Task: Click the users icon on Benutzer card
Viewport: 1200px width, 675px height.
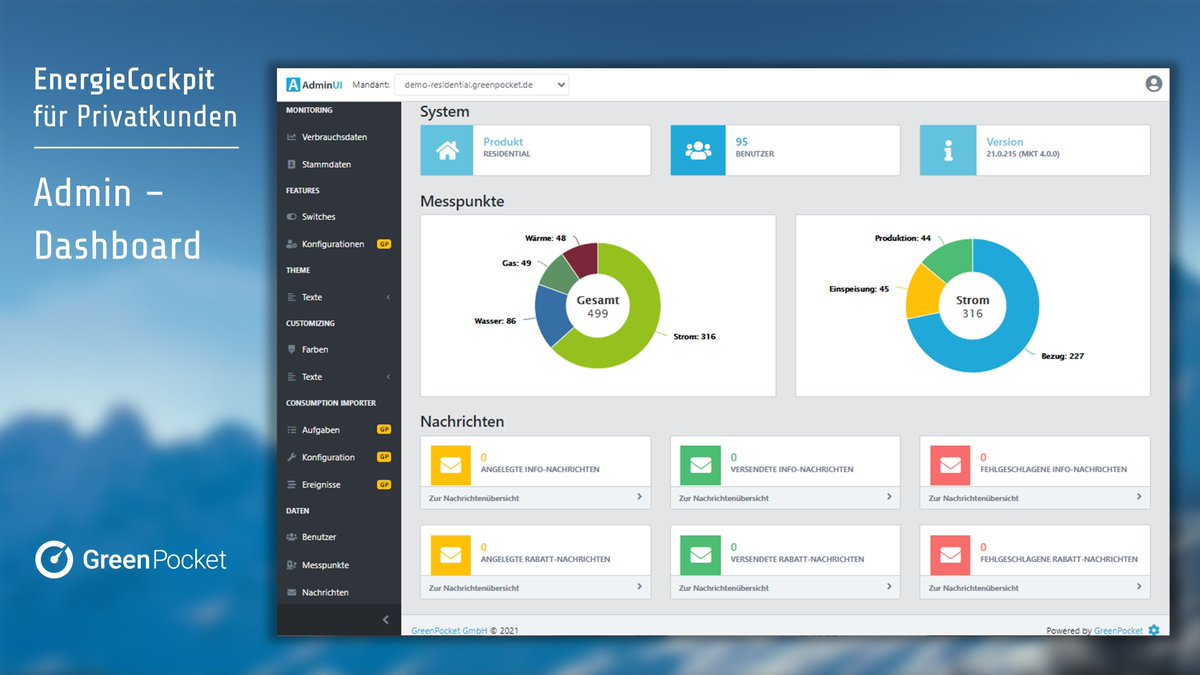Action: (697, 150)
